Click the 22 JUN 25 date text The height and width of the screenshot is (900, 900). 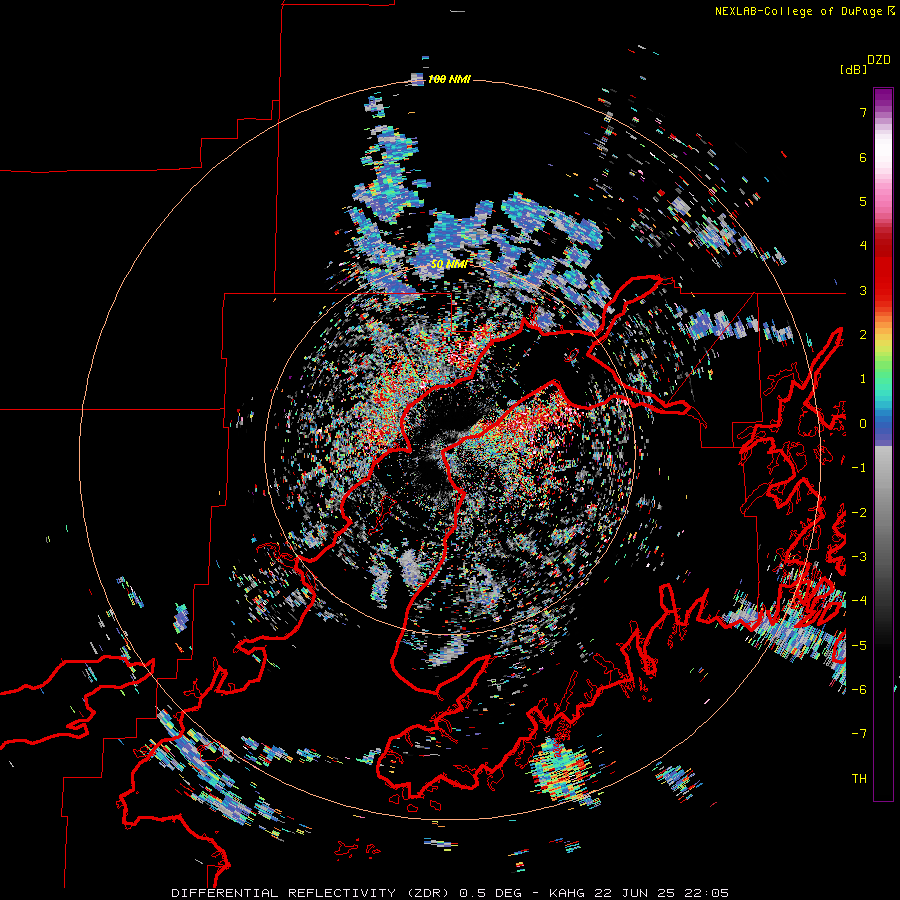coord(636,893)
